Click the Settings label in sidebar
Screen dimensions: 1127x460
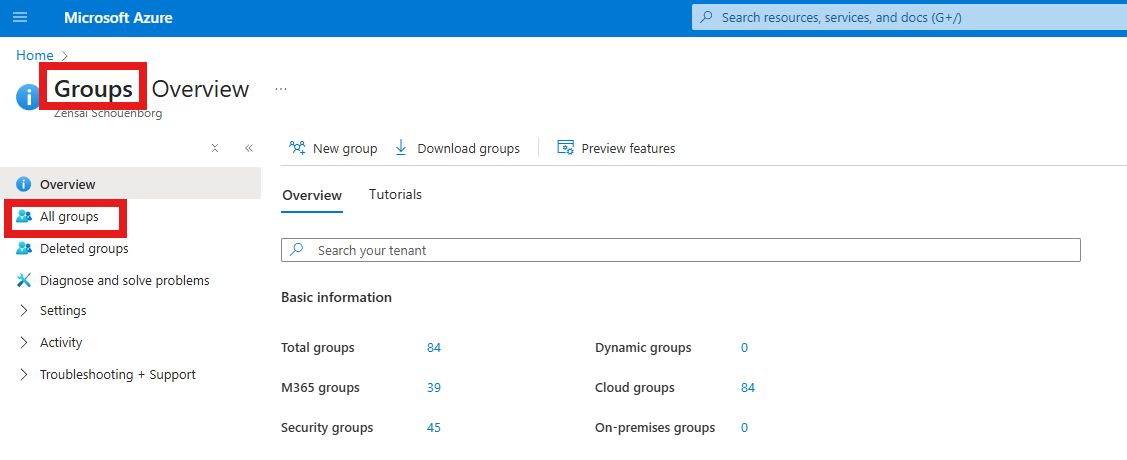coord(63,310)
